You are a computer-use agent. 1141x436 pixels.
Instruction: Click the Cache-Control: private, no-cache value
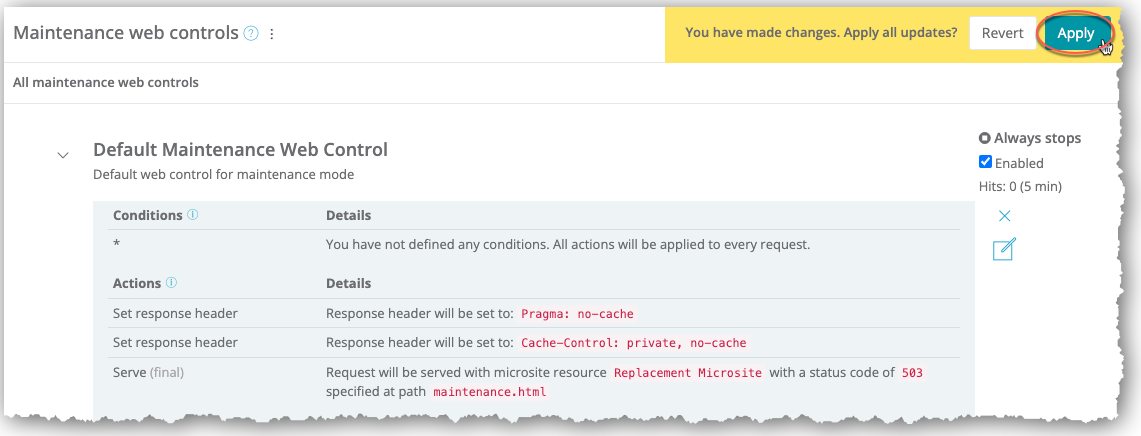pos(634,342)
